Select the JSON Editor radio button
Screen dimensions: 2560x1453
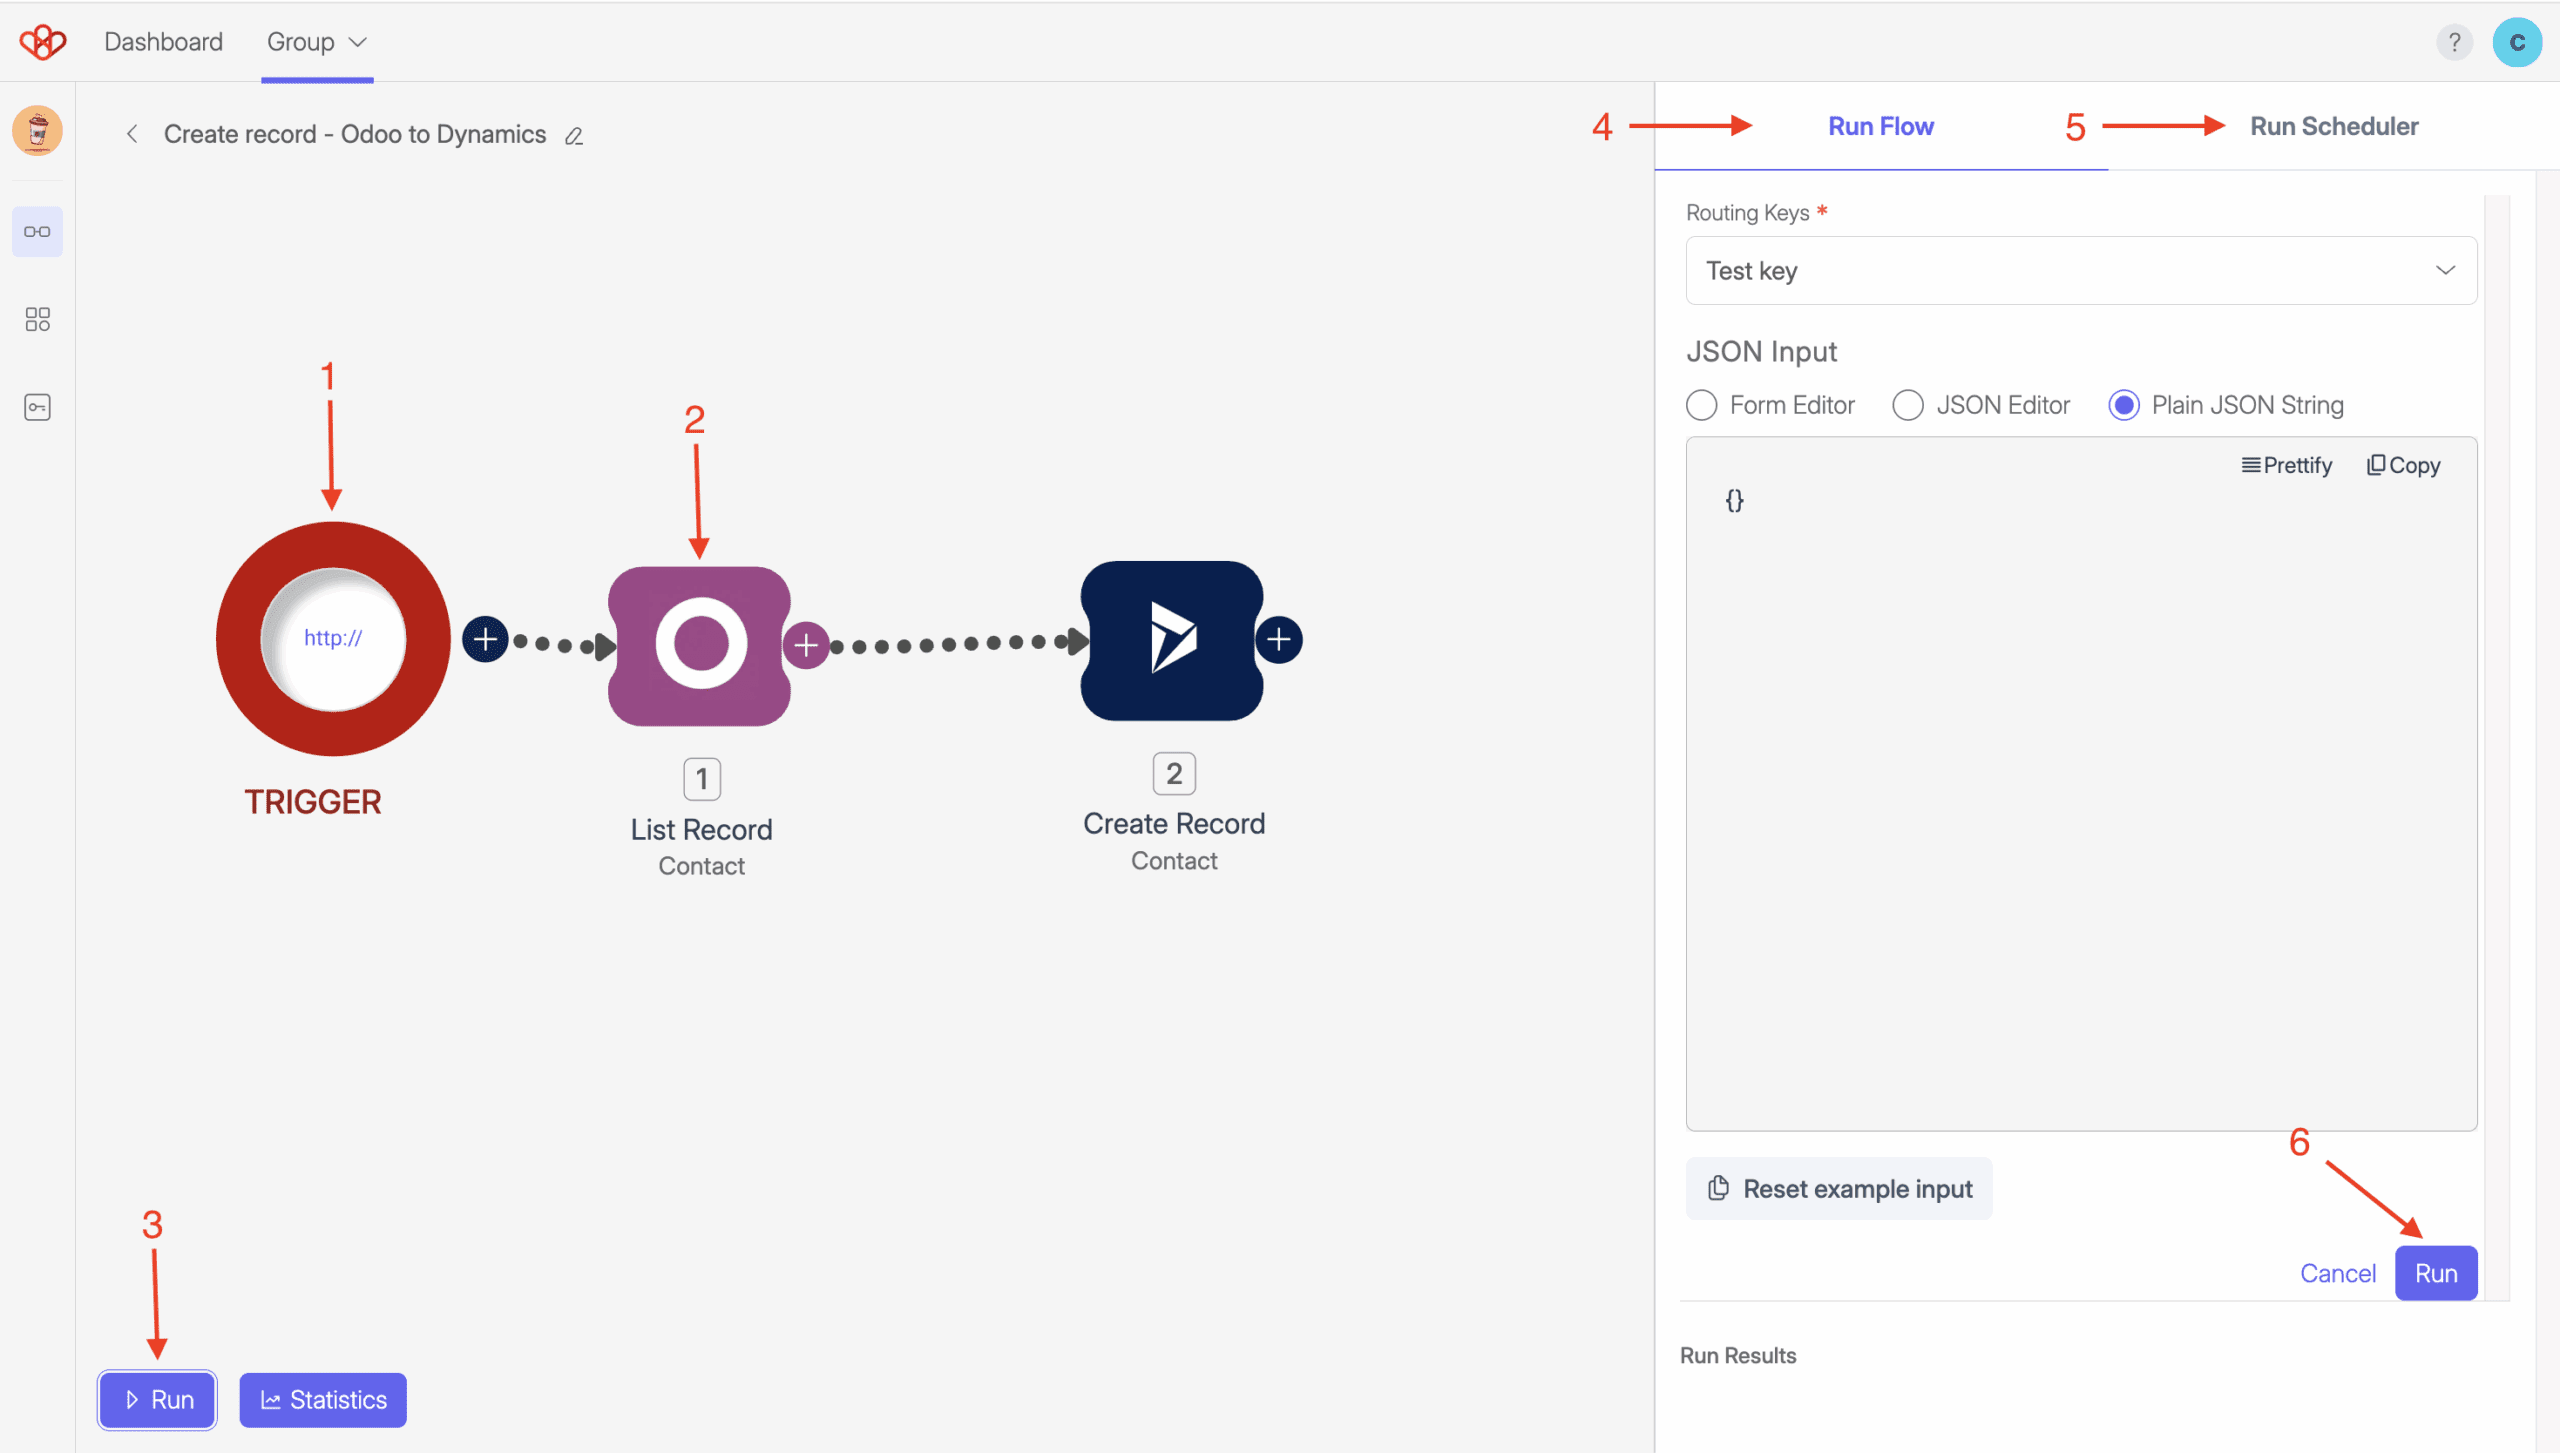tap(1907, 405)
